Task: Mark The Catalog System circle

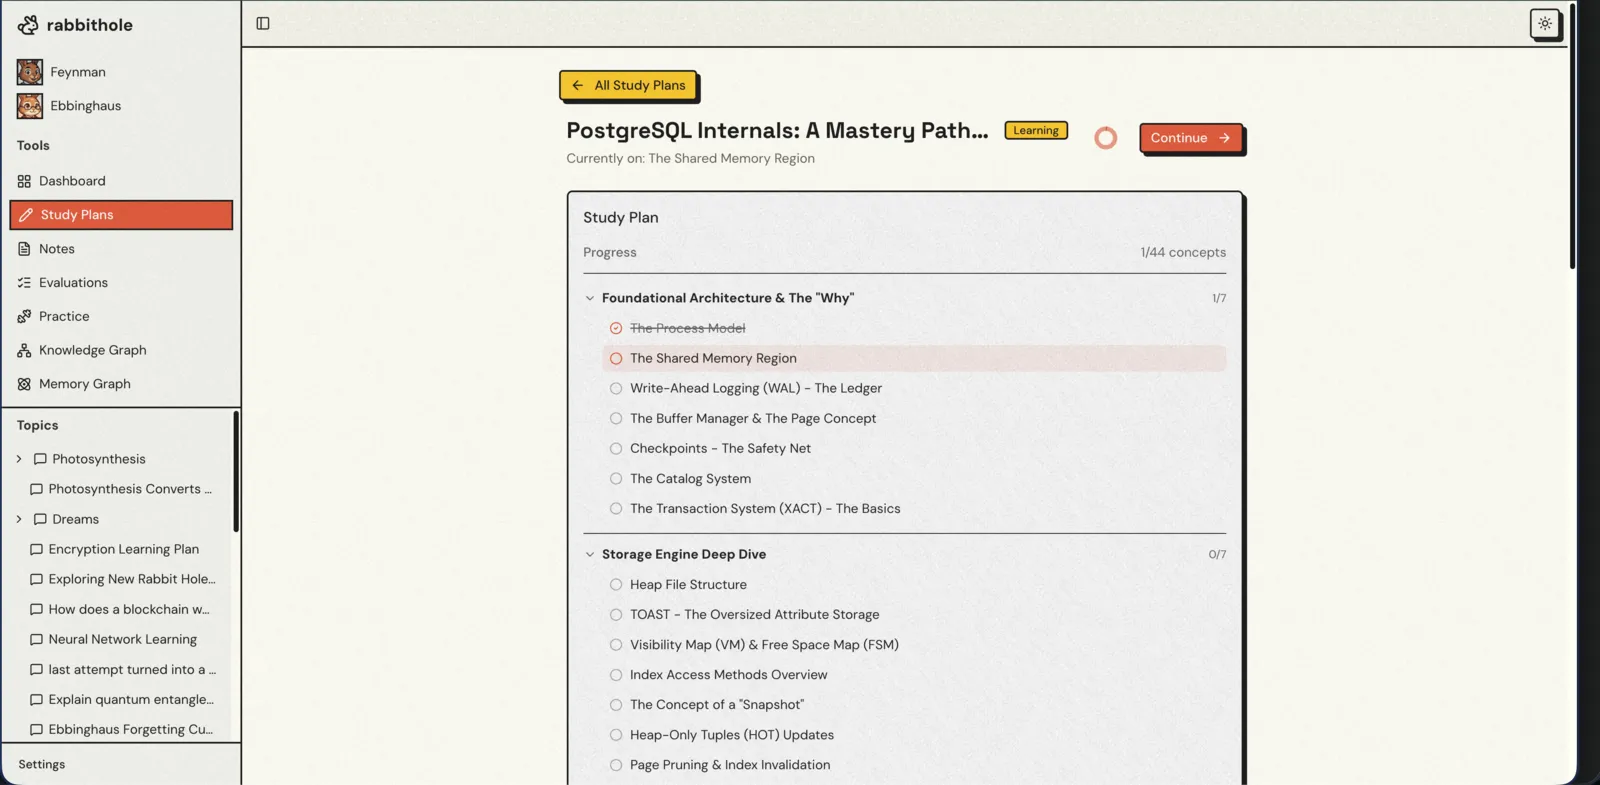Action: coord(616,478)
